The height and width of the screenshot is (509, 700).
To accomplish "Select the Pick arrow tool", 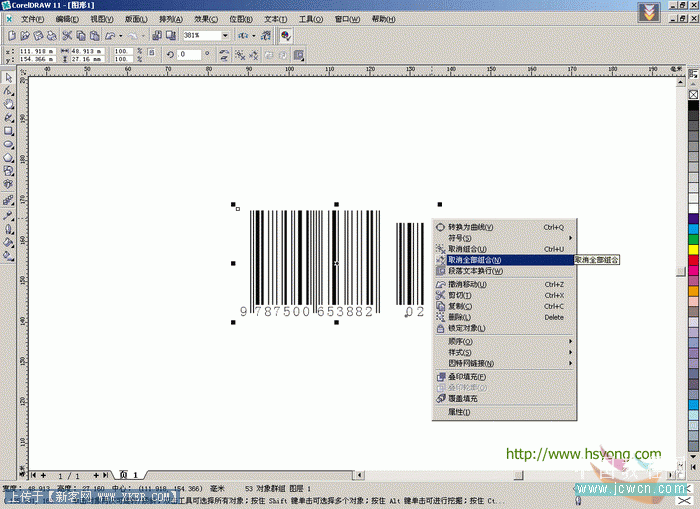I will tap(9, 77).
